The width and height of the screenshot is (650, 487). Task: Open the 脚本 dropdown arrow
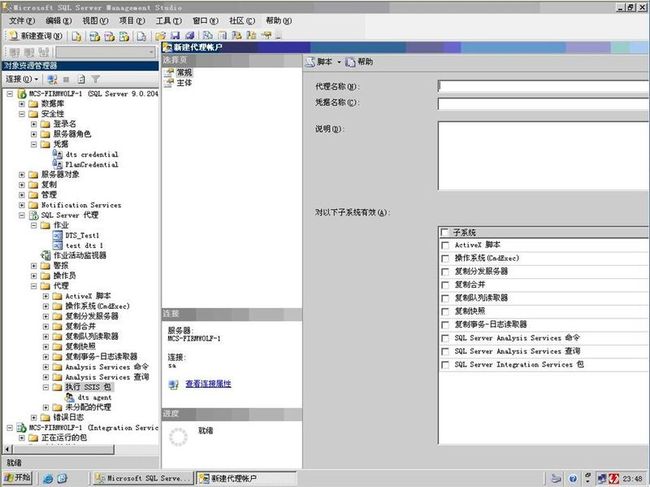(339, 62)
